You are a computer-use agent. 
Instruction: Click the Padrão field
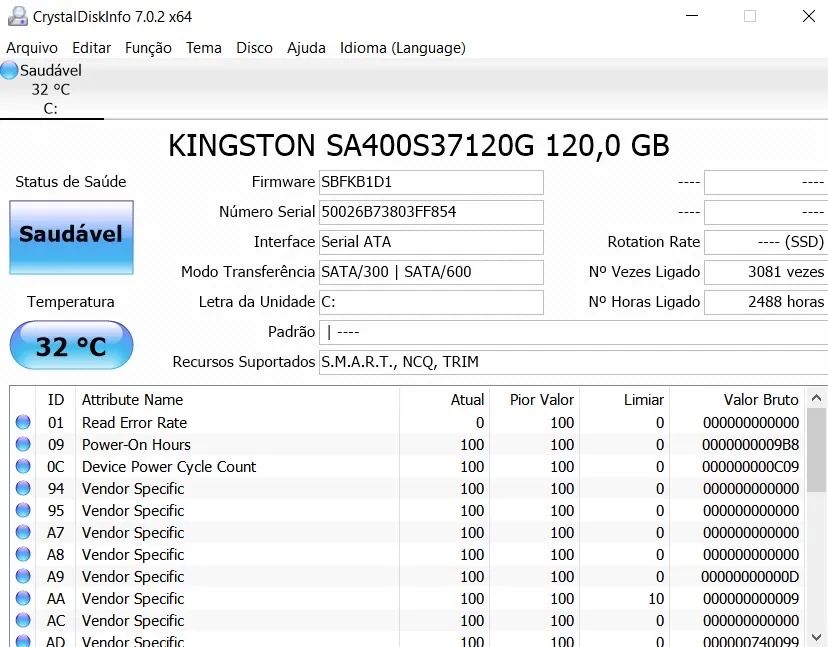[x=573, y=332]
